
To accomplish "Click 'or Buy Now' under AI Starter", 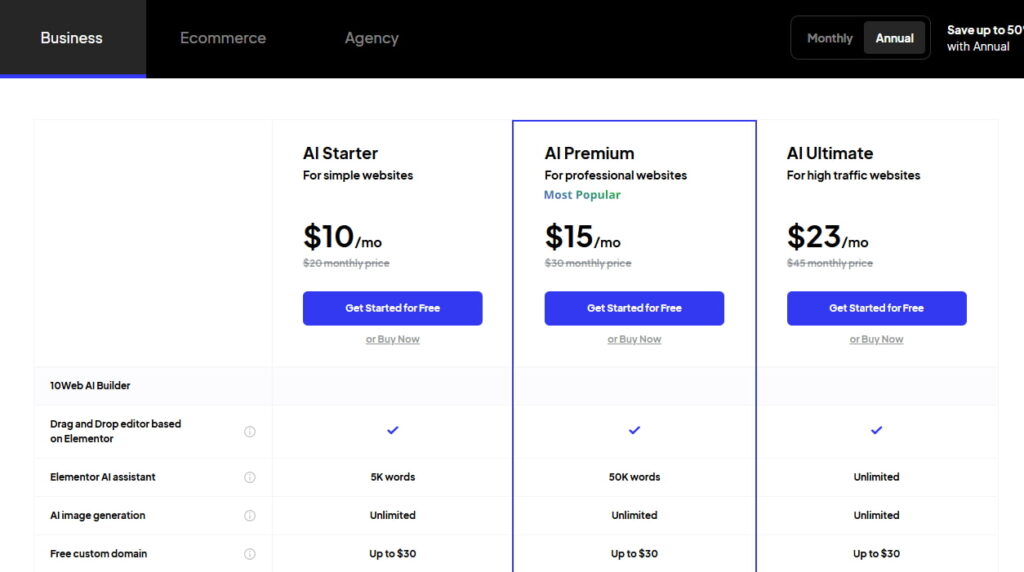I will [x=393, y=339].
